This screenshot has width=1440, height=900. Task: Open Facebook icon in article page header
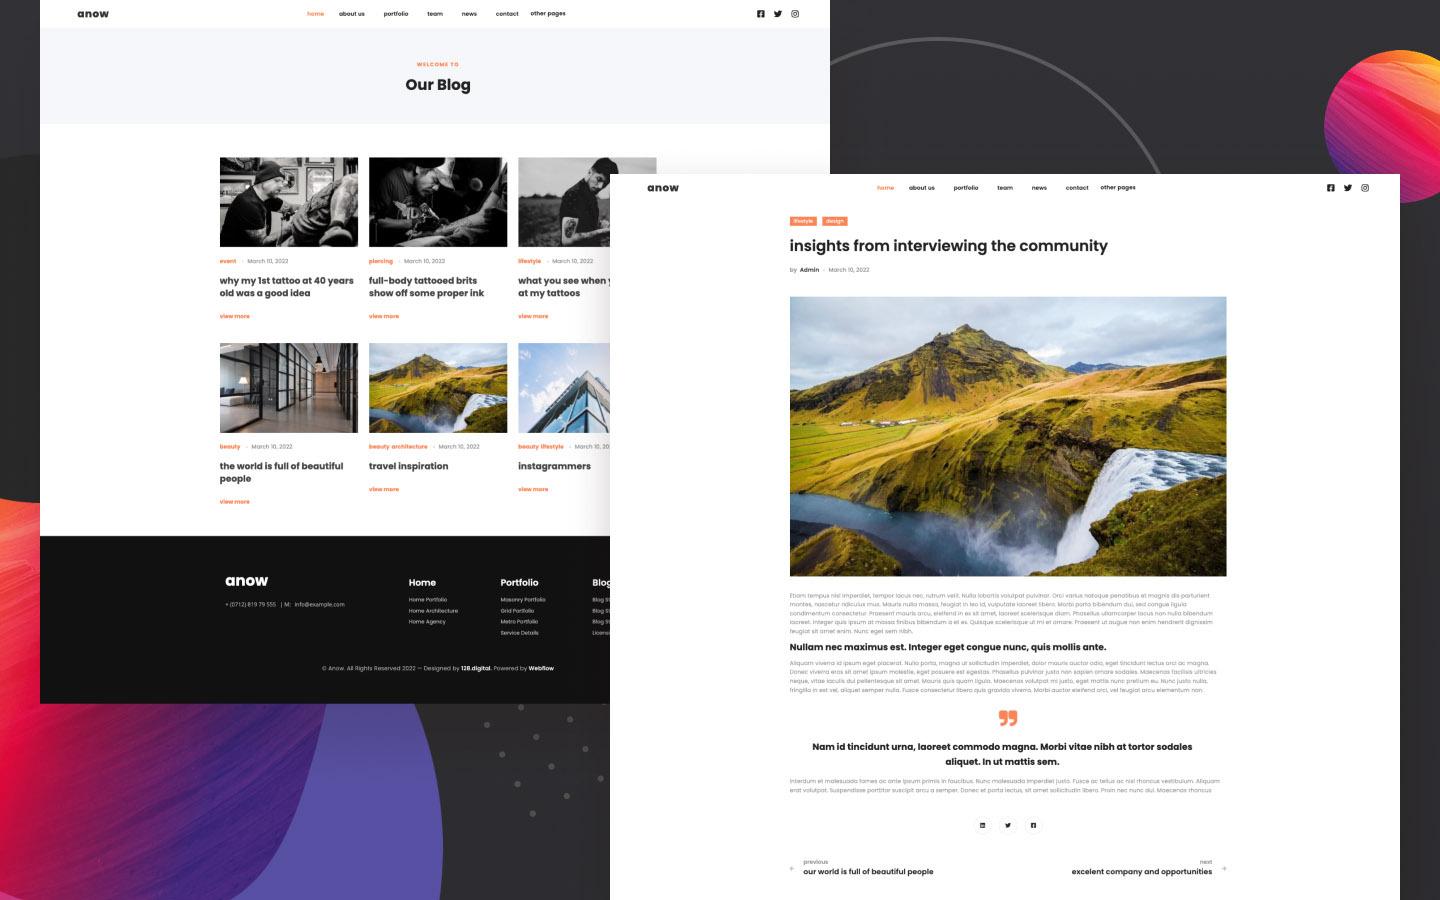[1331, 188]
